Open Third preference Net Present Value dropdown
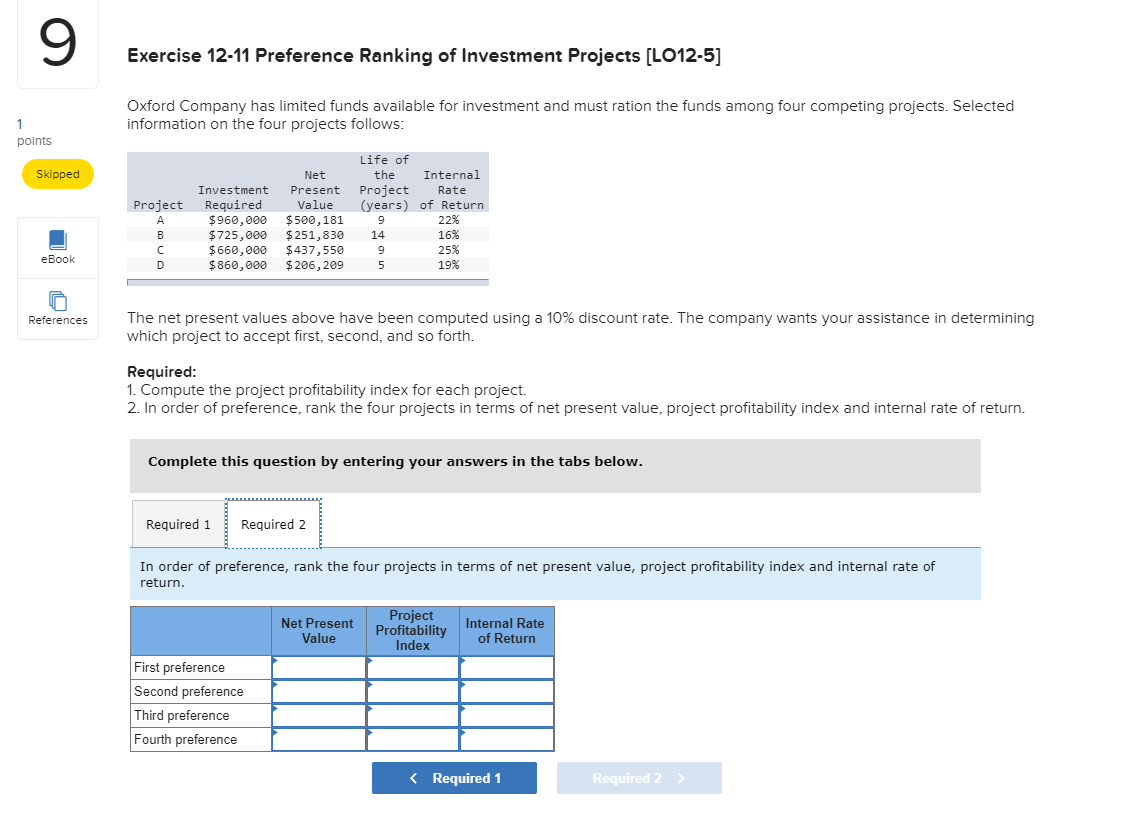Screen dimensions: 1139x830 tap(318, 715)
